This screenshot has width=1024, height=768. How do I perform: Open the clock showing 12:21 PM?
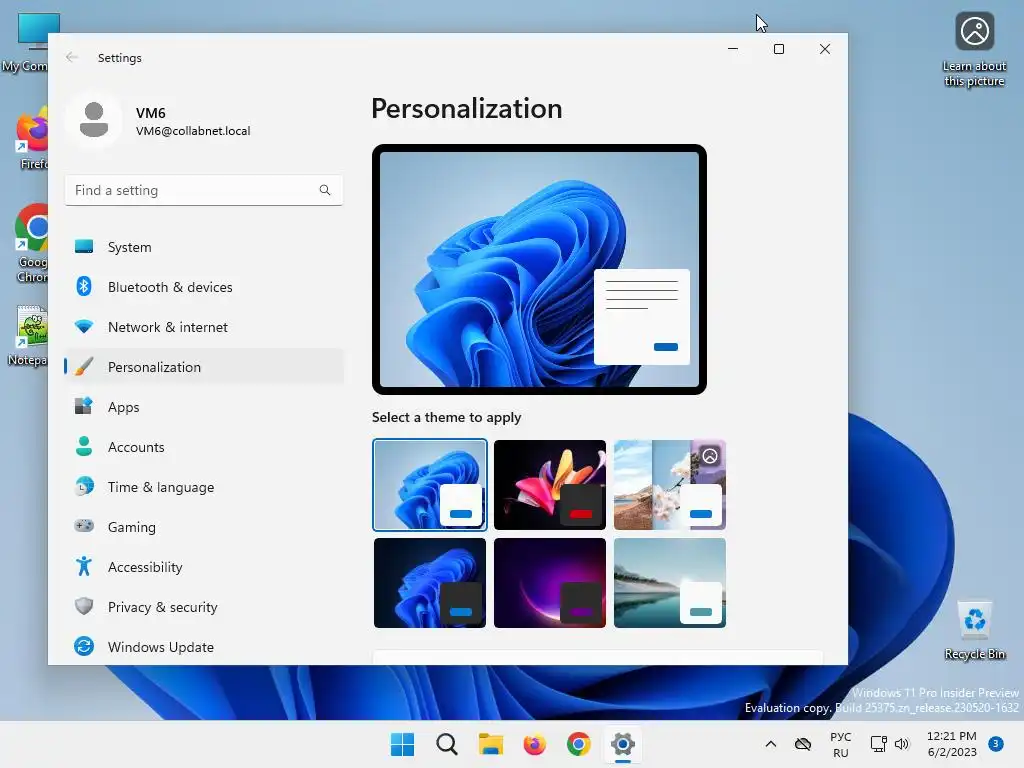(x=952, y=744)
